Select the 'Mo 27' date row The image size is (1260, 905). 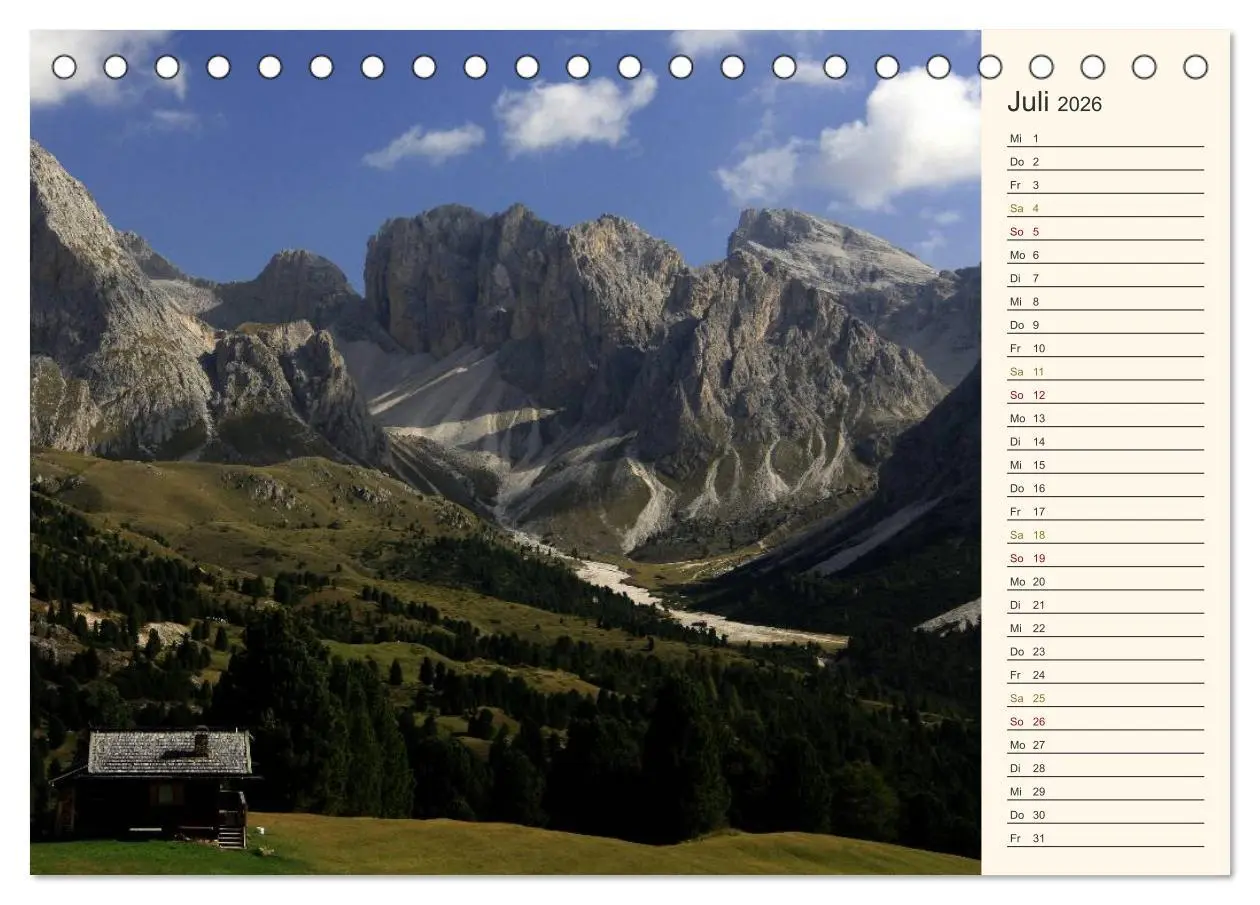tap(1105, 745)
